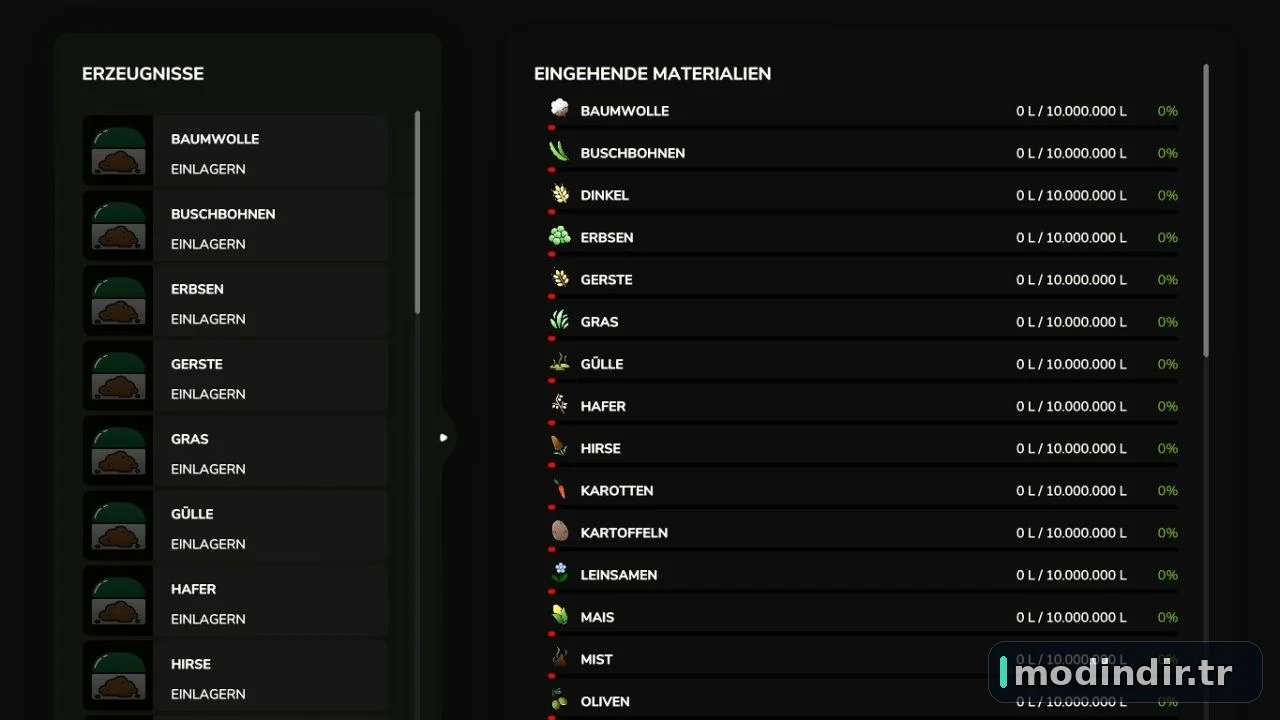Click the arrow between the two panels
This screenshot has width=1280, height=720.
[444, 437]
